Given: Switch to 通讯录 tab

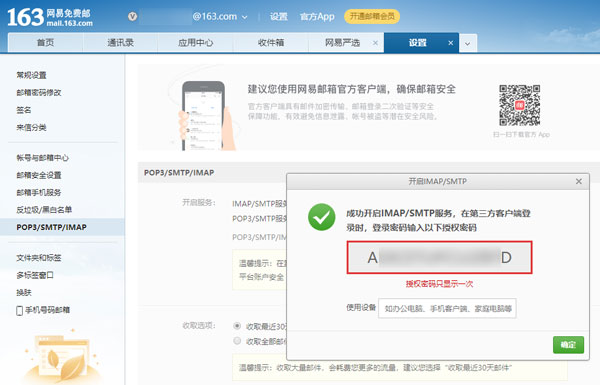Looking at the screenshot, I should (120, 42).
